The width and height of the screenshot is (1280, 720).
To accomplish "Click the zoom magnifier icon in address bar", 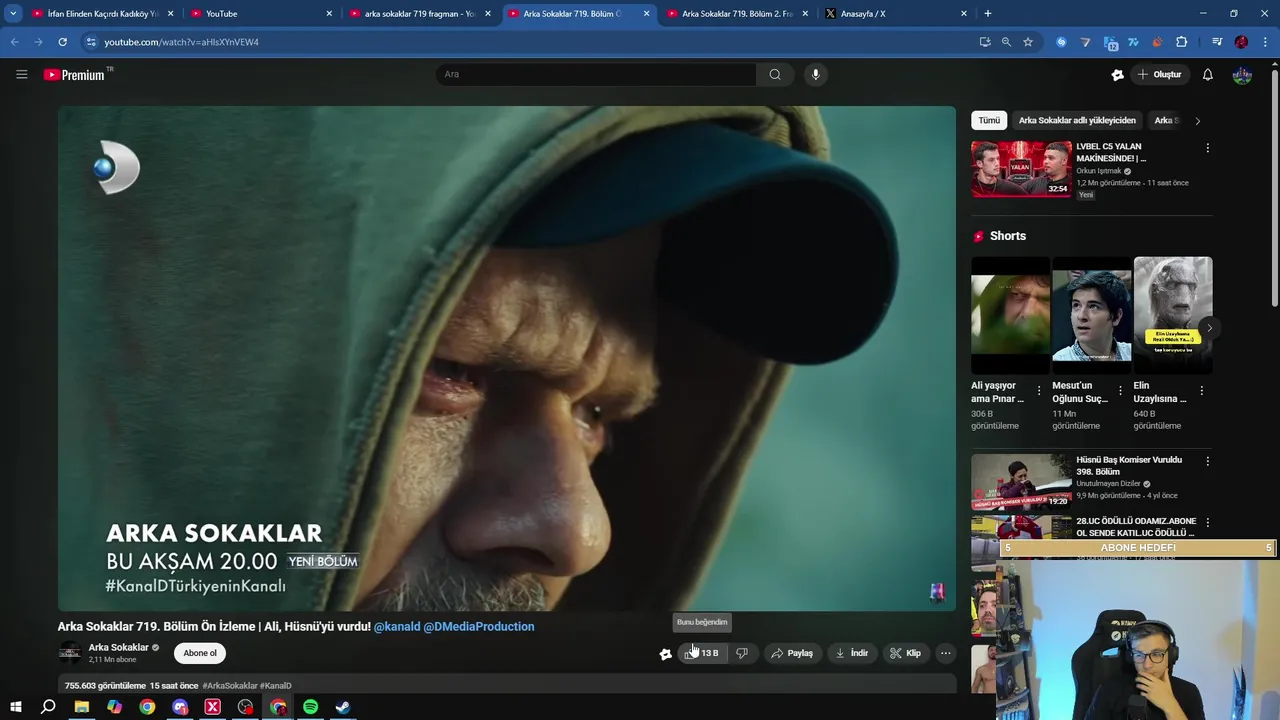I will (x=1006, y=42).
